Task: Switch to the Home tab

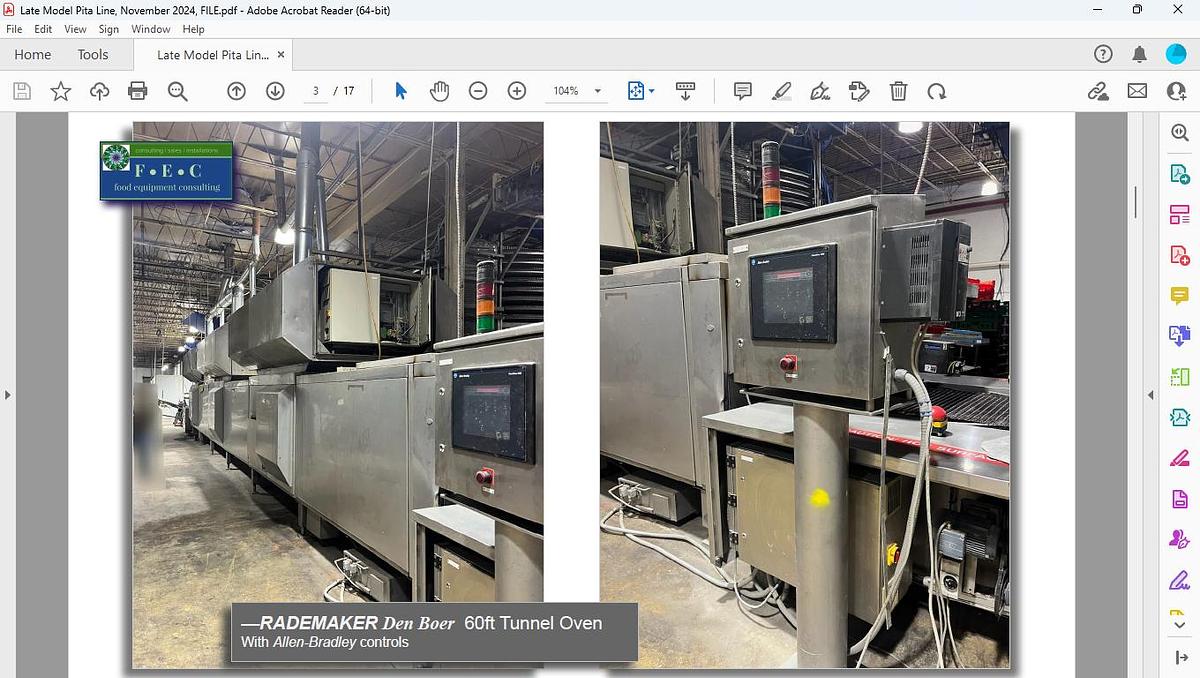Action: click(31, 54)
